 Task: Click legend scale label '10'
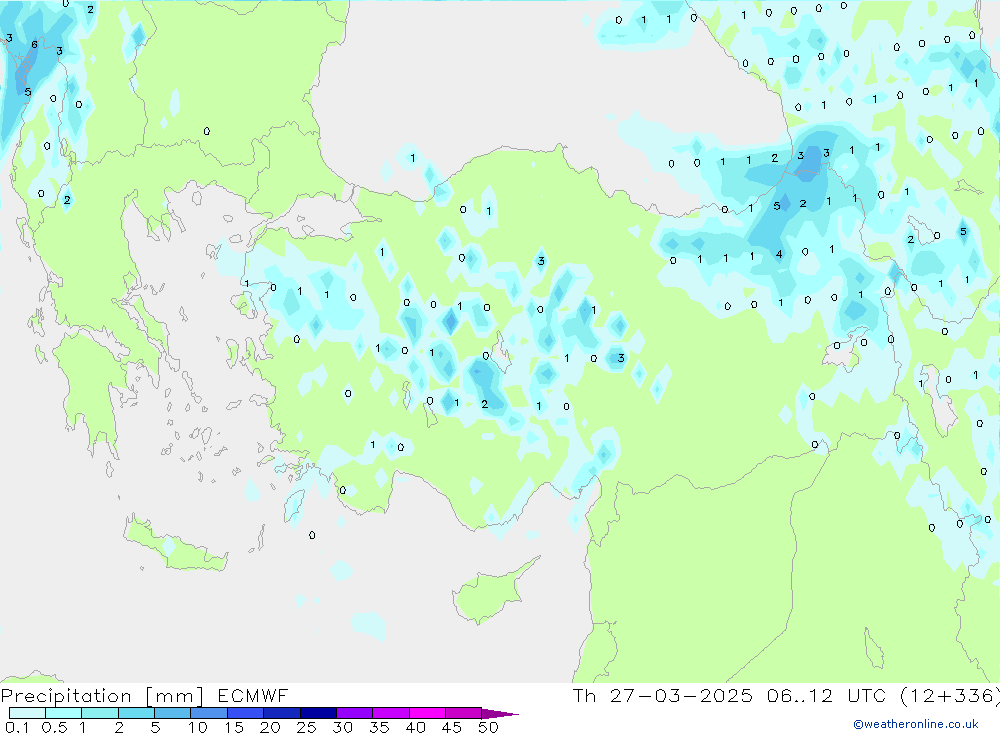pyautogui.click(x=198, y=727)
